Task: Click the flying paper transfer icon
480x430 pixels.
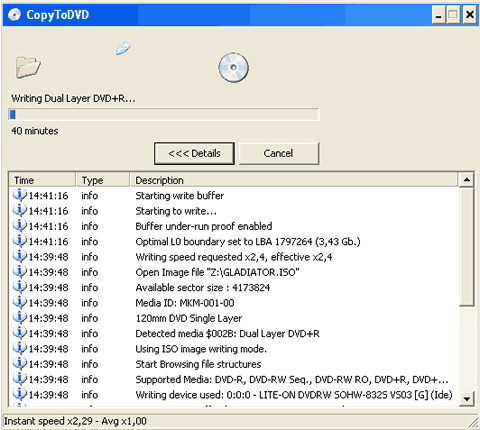Action: point(123,48)
